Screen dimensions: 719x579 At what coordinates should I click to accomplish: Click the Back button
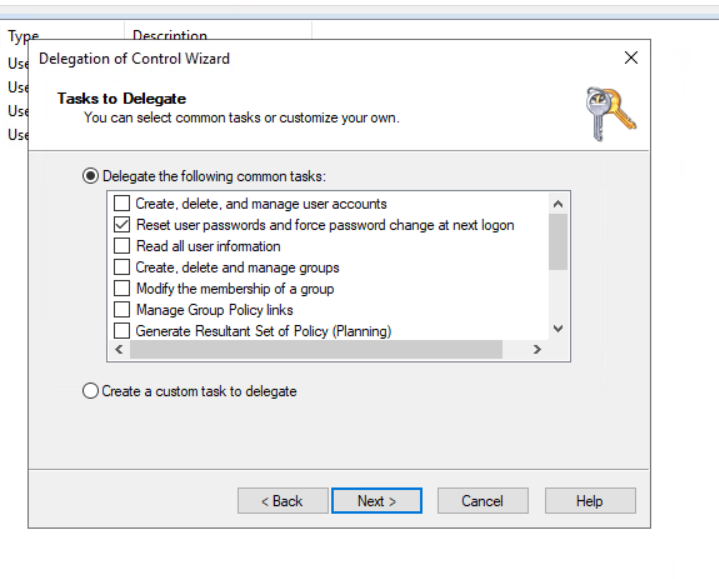[x=282, y=501]
